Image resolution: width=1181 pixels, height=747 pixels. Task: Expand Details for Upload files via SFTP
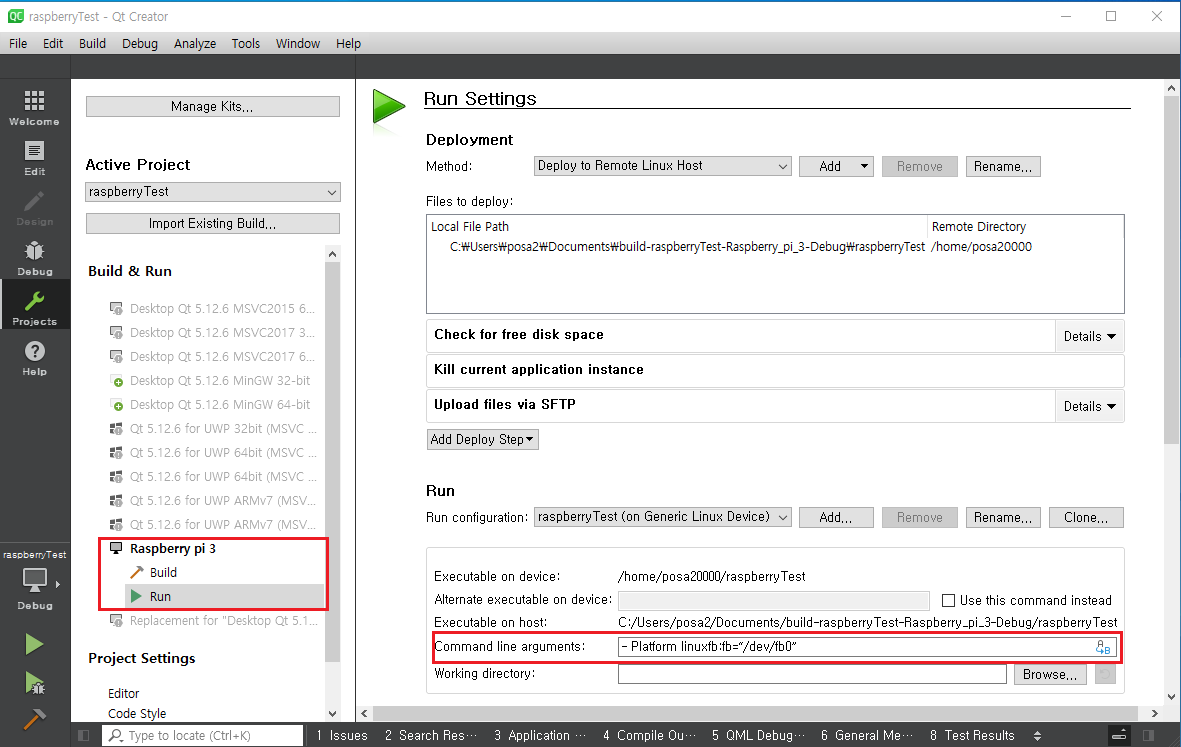[1089, 407]
